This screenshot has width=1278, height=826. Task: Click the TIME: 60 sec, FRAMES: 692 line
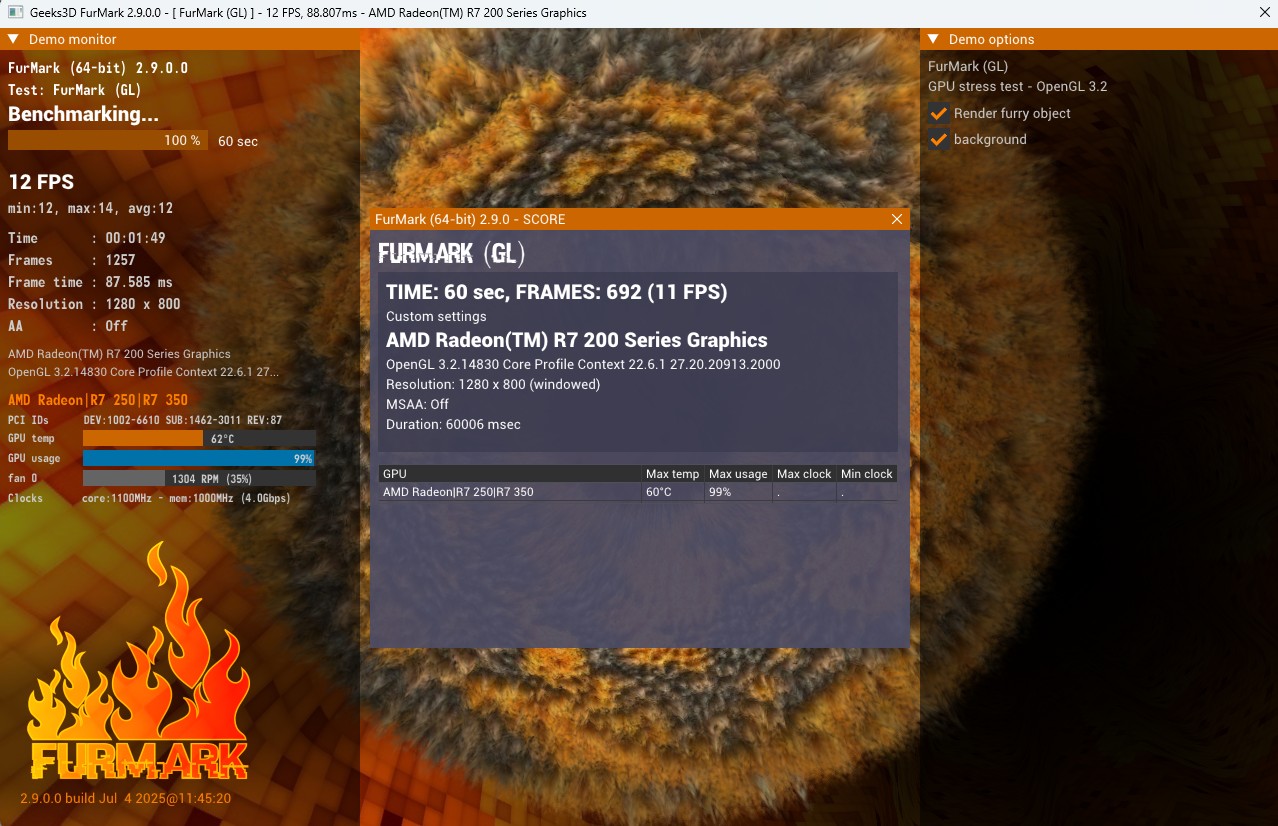pyautogui.click(x=556, y=292)
